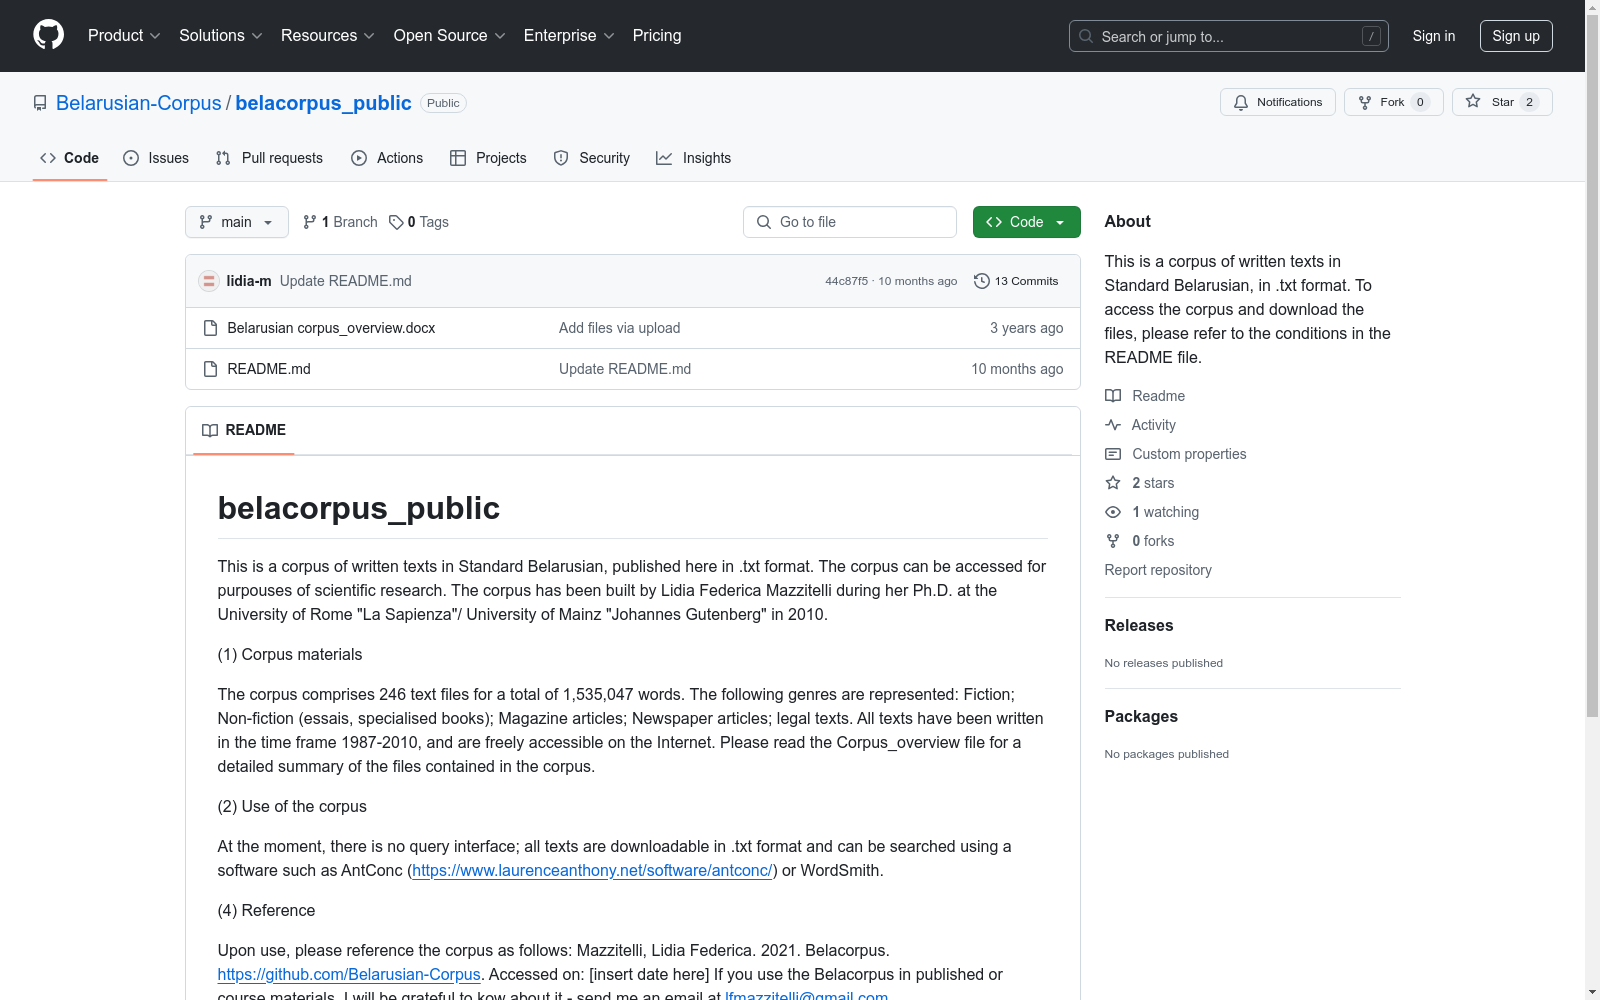Click the Sign in link

(x=1434, y=36)
